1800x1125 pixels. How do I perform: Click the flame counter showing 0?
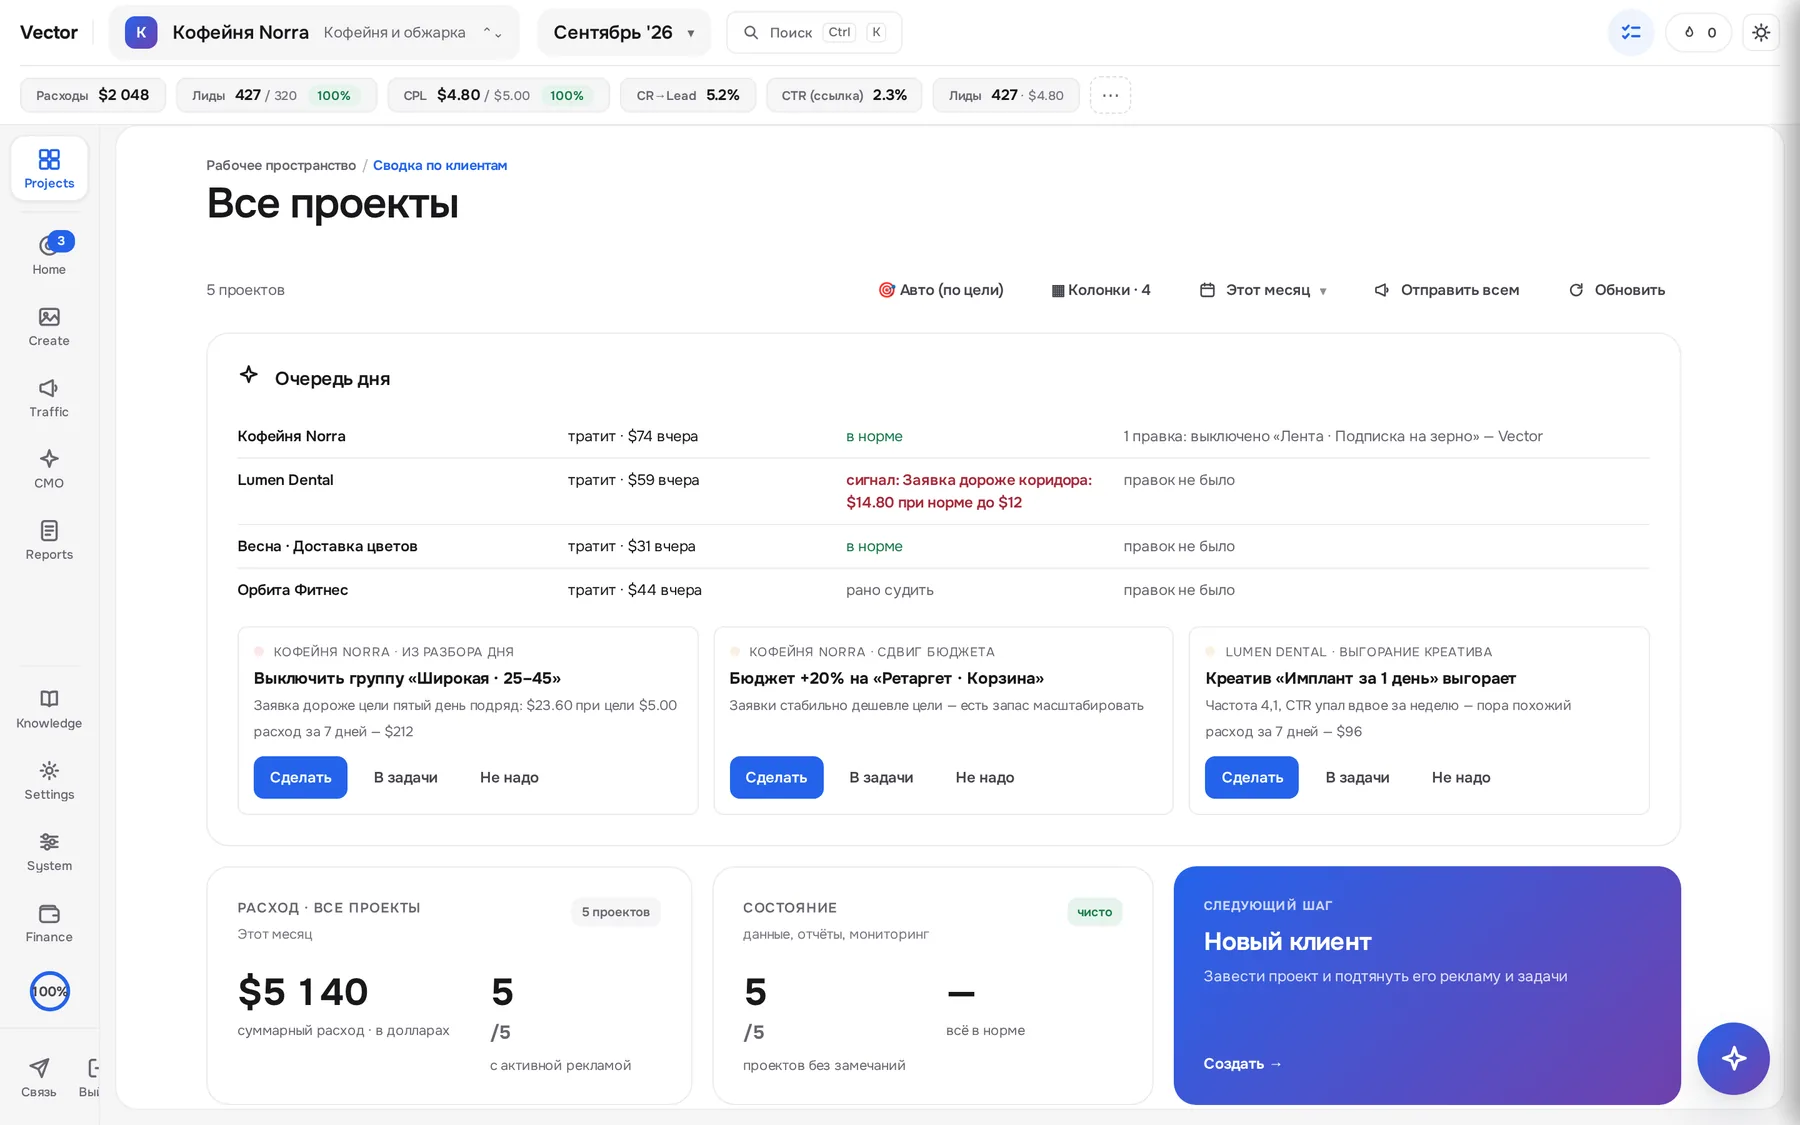point(1699,32)
